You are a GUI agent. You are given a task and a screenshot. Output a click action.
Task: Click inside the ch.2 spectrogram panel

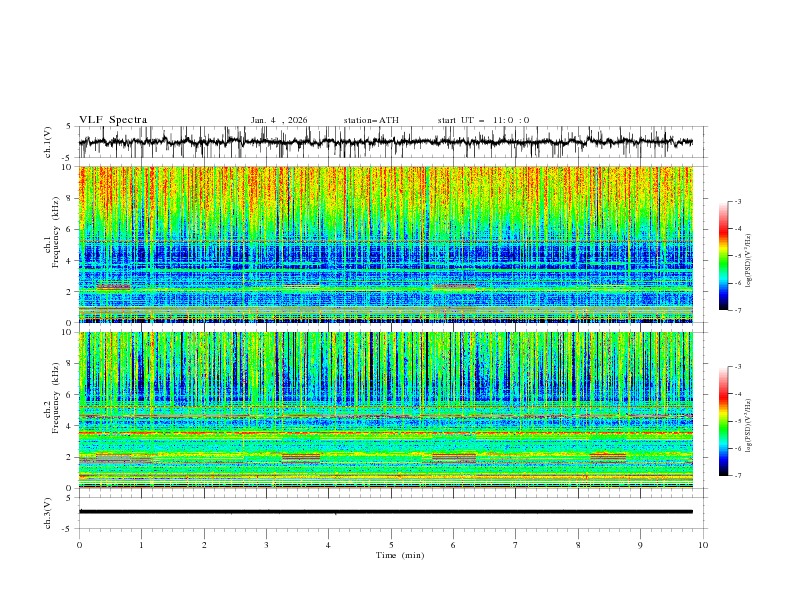386,410
